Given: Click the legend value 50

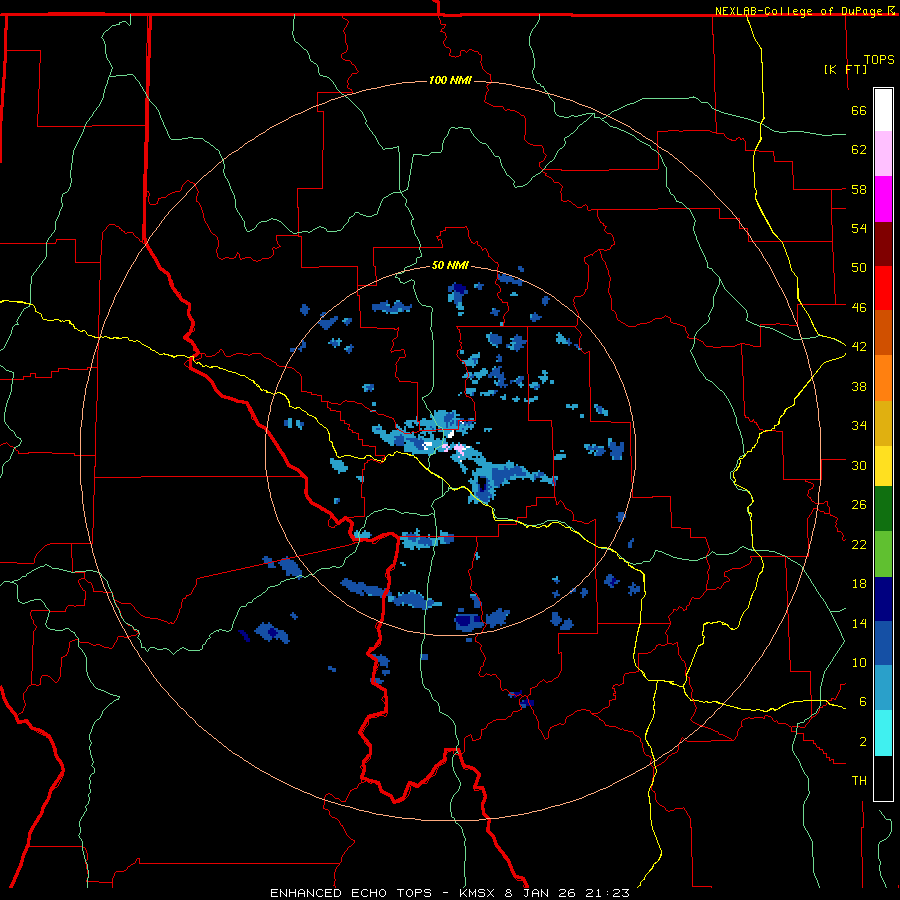Looking at the screenshot, I should pos(859,268).
